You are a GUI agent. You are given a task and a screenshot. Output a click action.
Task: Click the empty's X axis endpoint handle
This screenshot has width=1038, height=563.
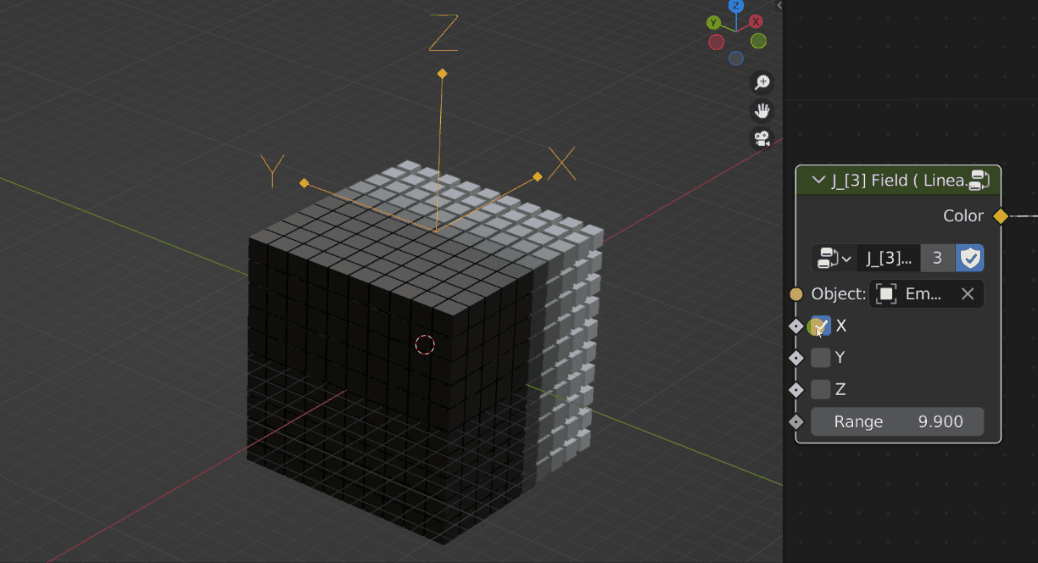[x=538, y=177]
